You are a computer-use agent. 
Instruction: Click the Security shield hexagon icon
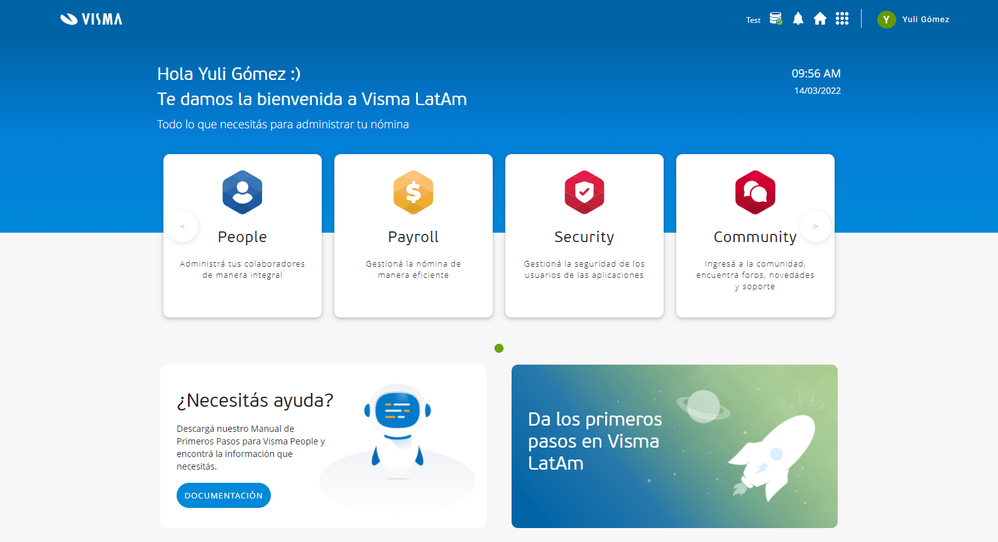click(584, 192)
